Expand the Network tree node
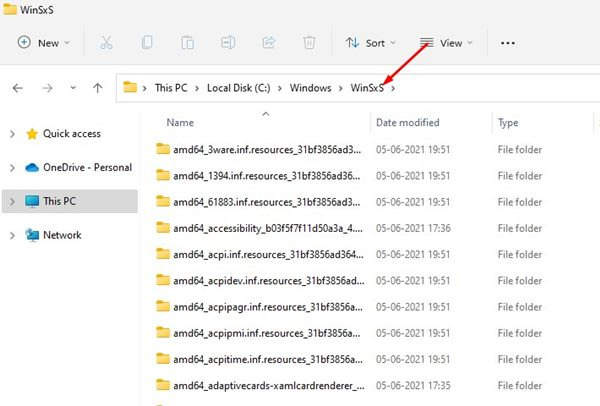 [x=12, y=235]
